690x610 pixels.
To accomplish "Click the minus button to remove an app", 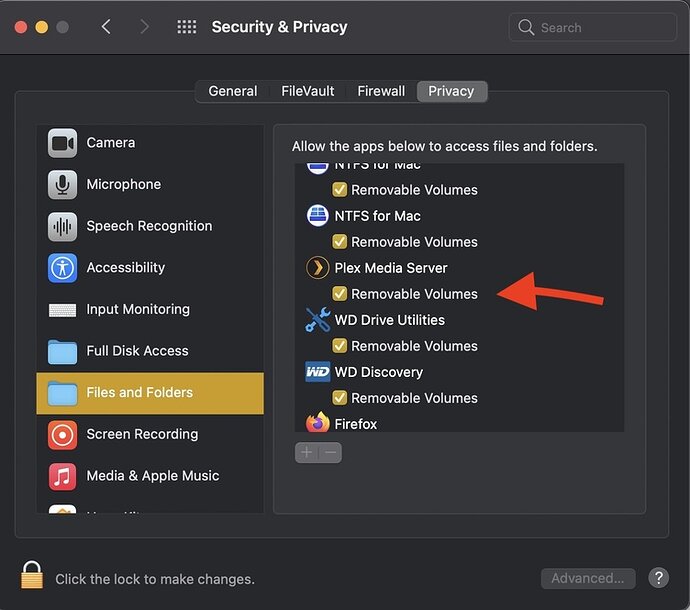I will coord(330,452).
